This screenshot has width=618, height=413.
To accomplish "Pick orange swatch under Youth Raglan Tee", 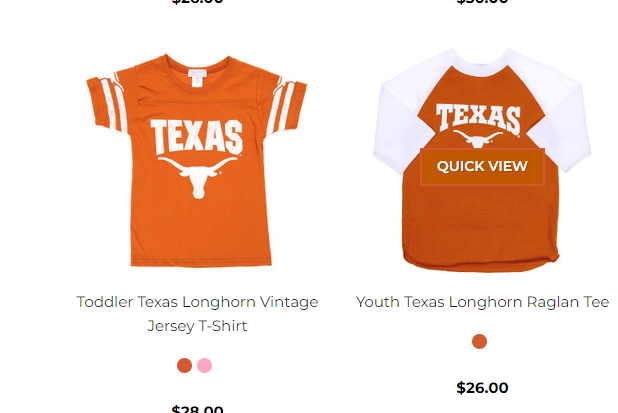I will tap(480, 342).
